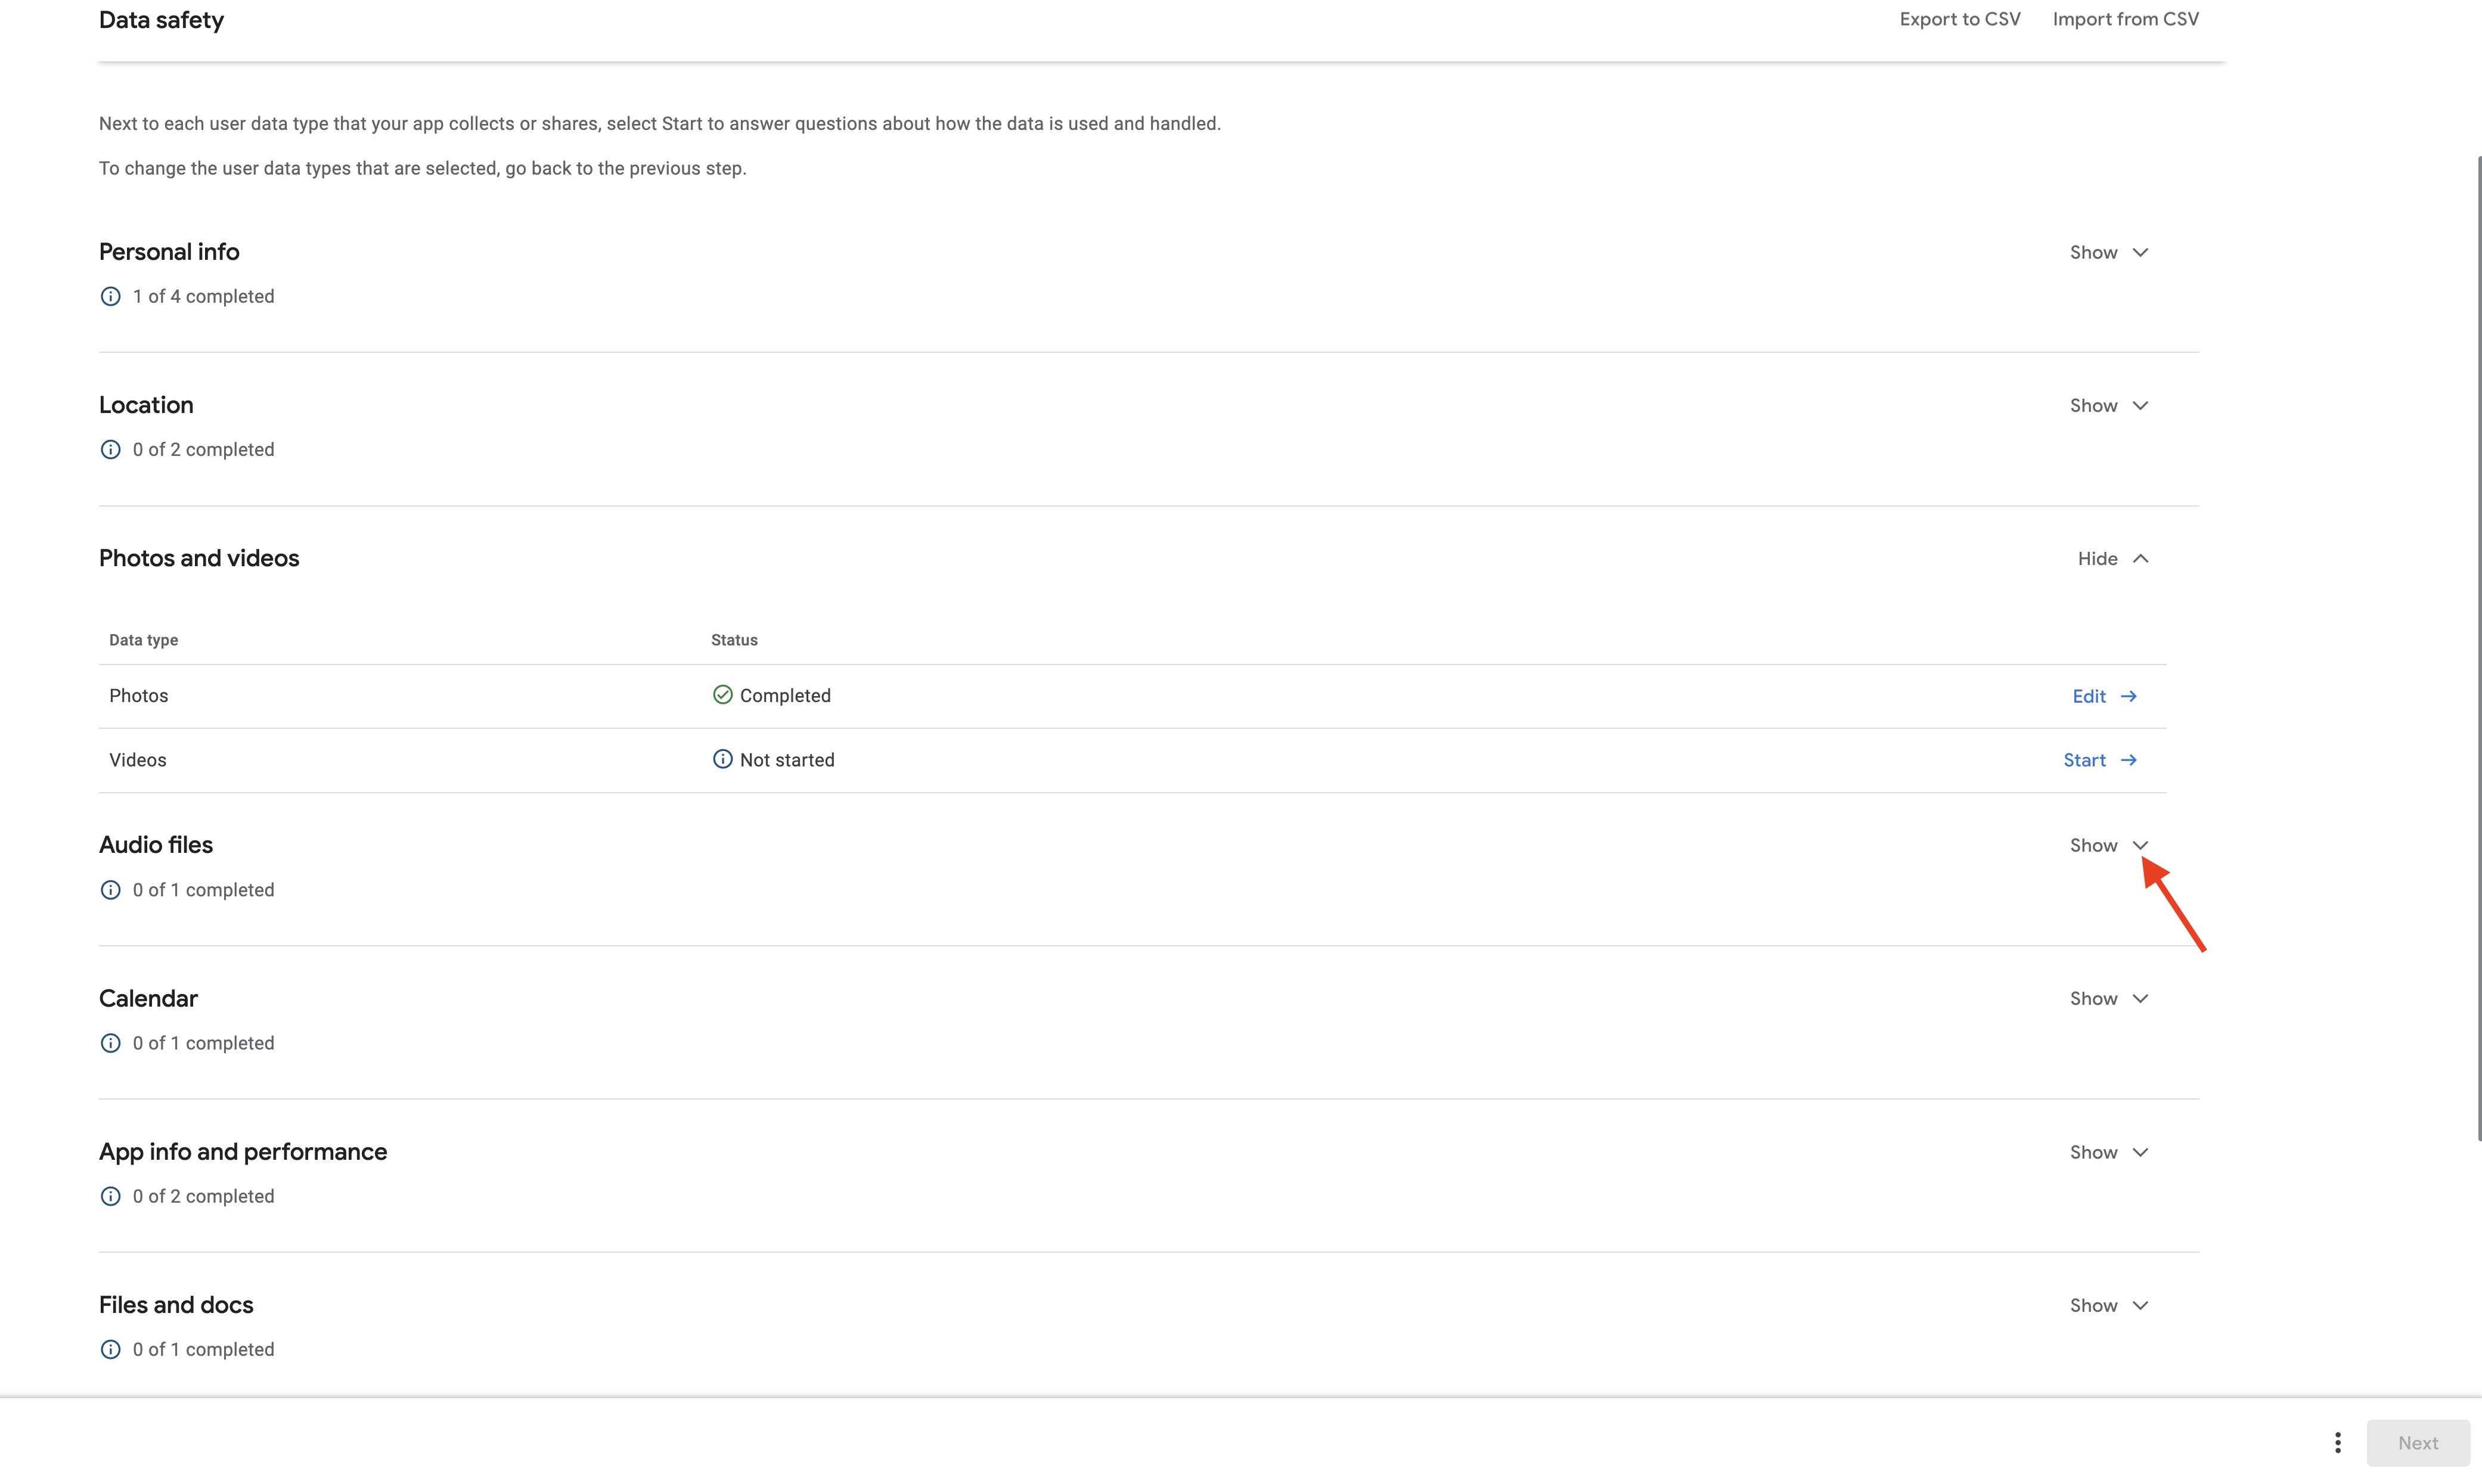Click the info icon under Files and docs
Screen dimensions: 2482x1484
tap(110, 1350)
